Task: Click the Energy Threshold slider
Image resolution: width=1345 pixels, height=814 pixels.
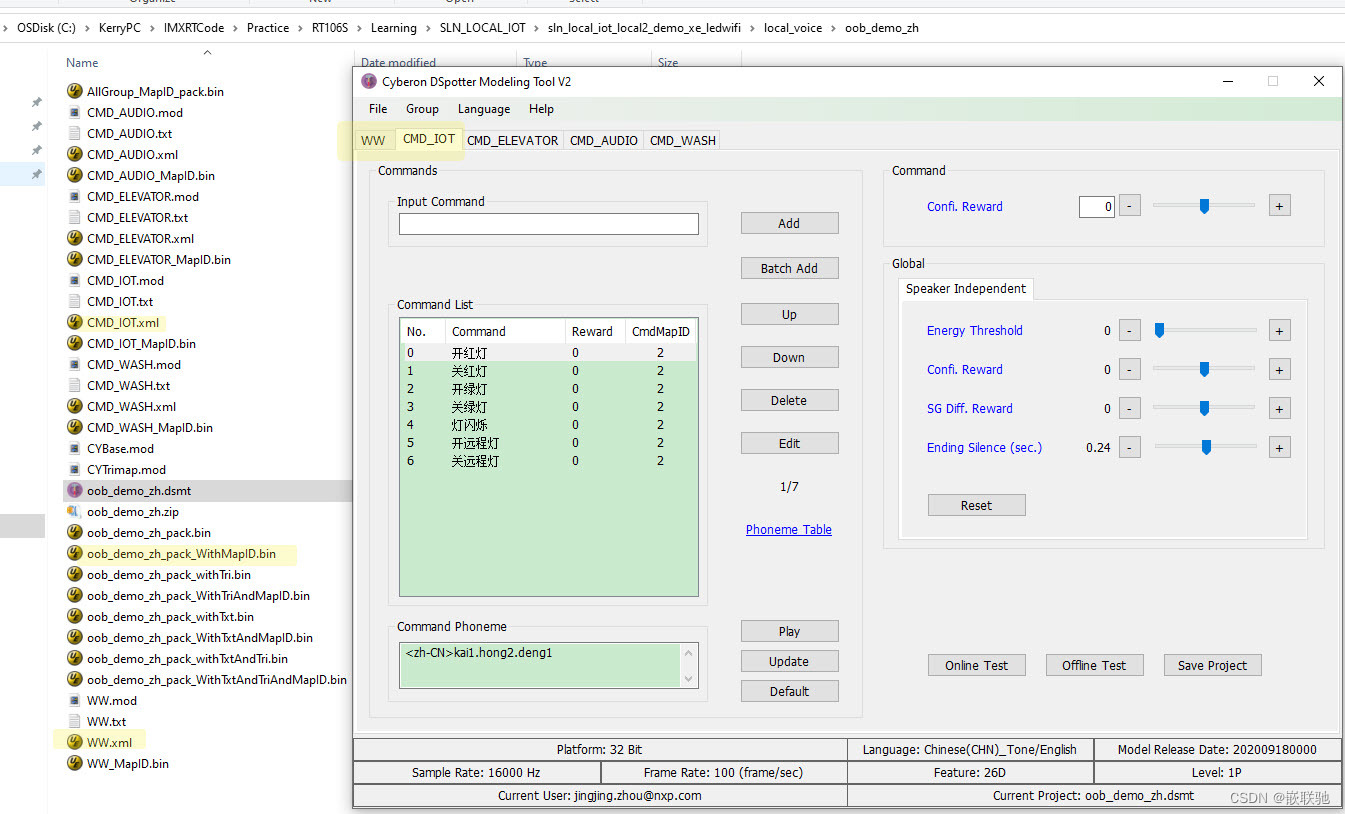Action: (1206, 330)
